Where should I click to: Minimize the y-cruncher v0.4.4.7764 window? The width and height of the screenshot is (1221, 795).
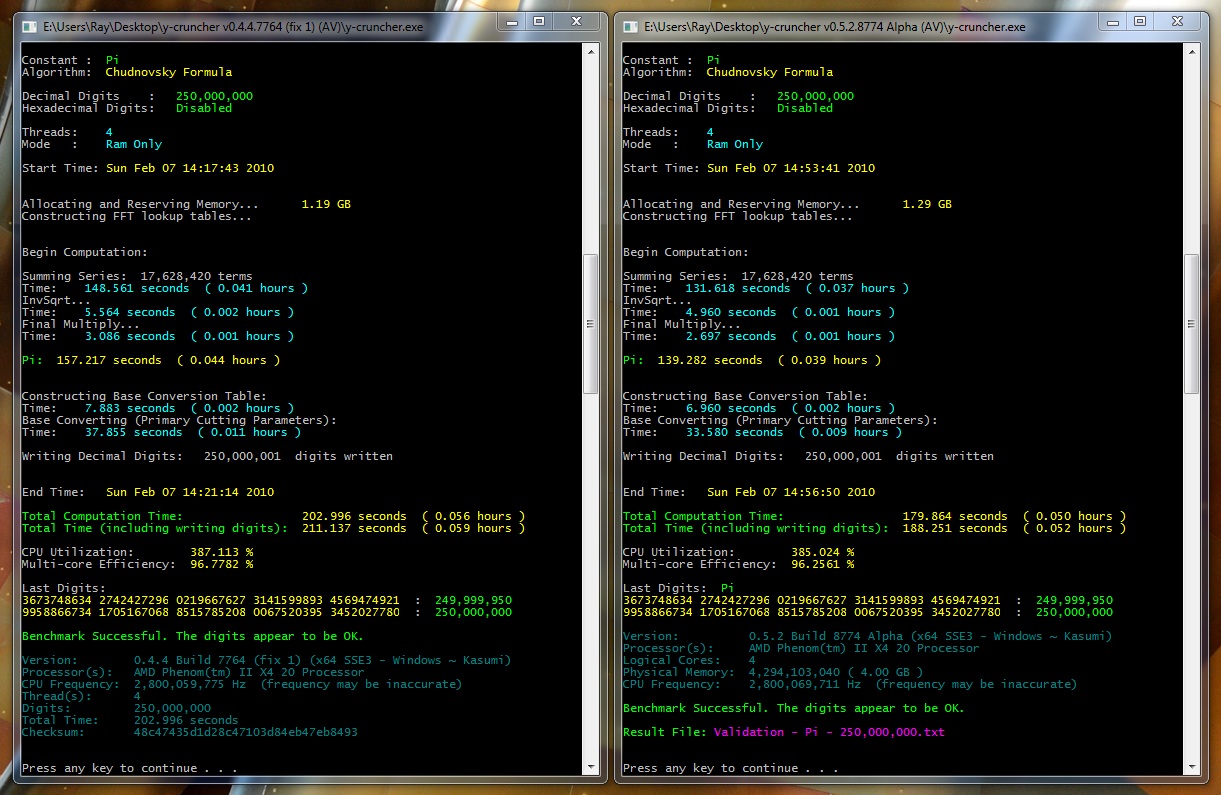(510, 21)
